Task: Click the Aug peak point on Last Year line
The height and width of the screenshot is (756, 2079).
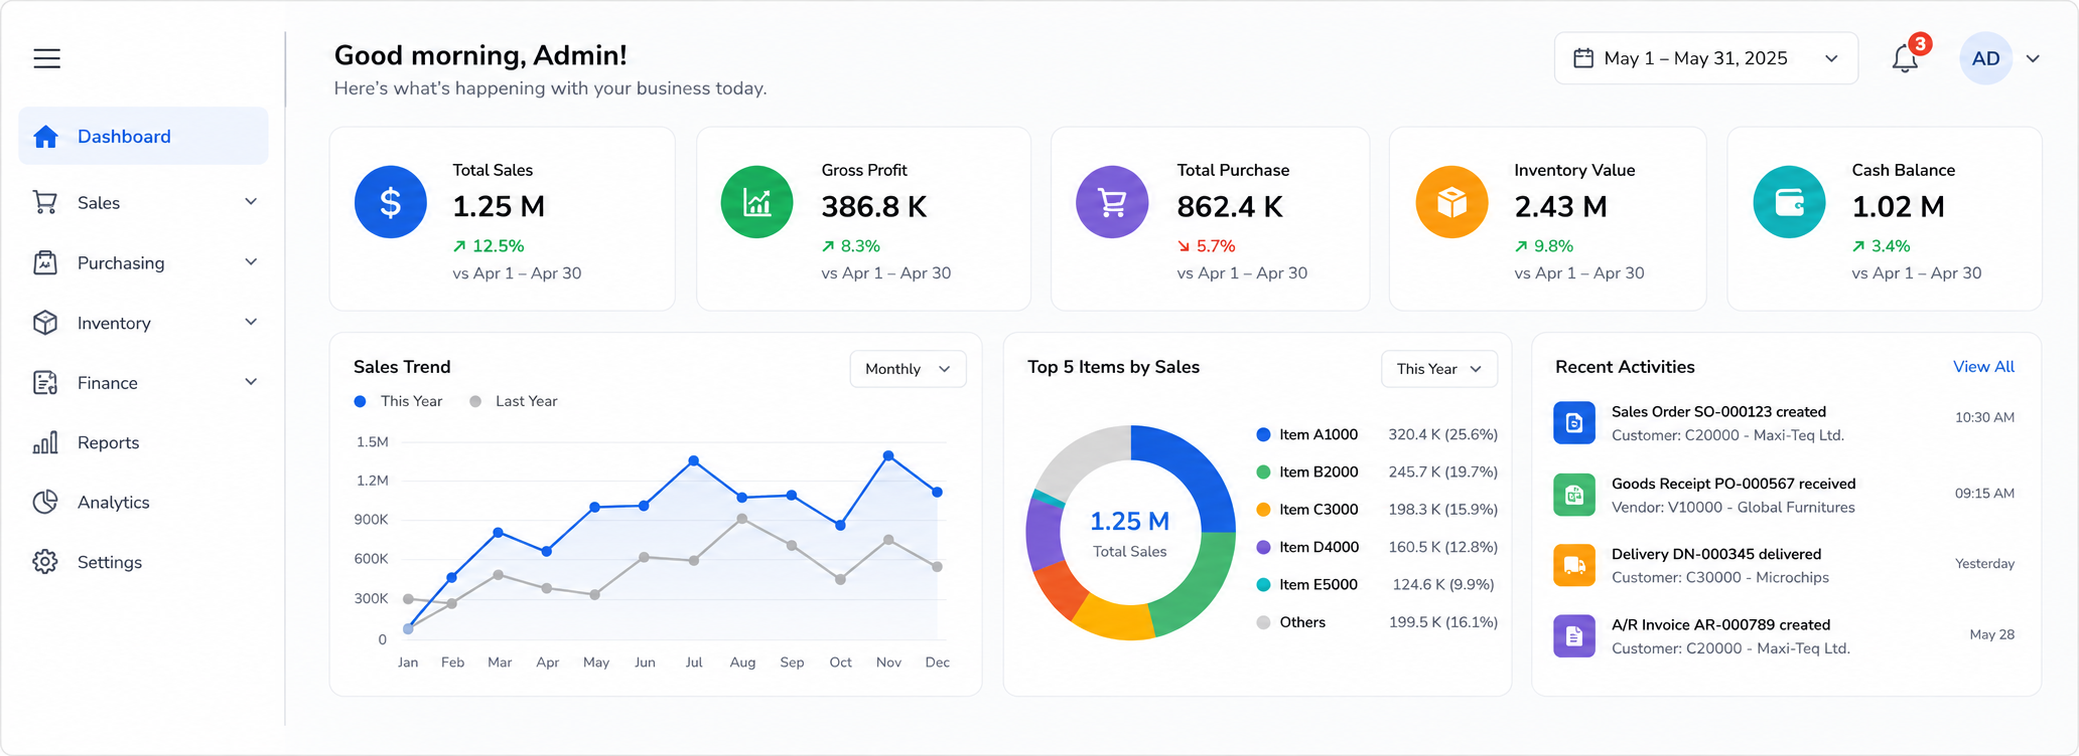Action: coord(742,519)
